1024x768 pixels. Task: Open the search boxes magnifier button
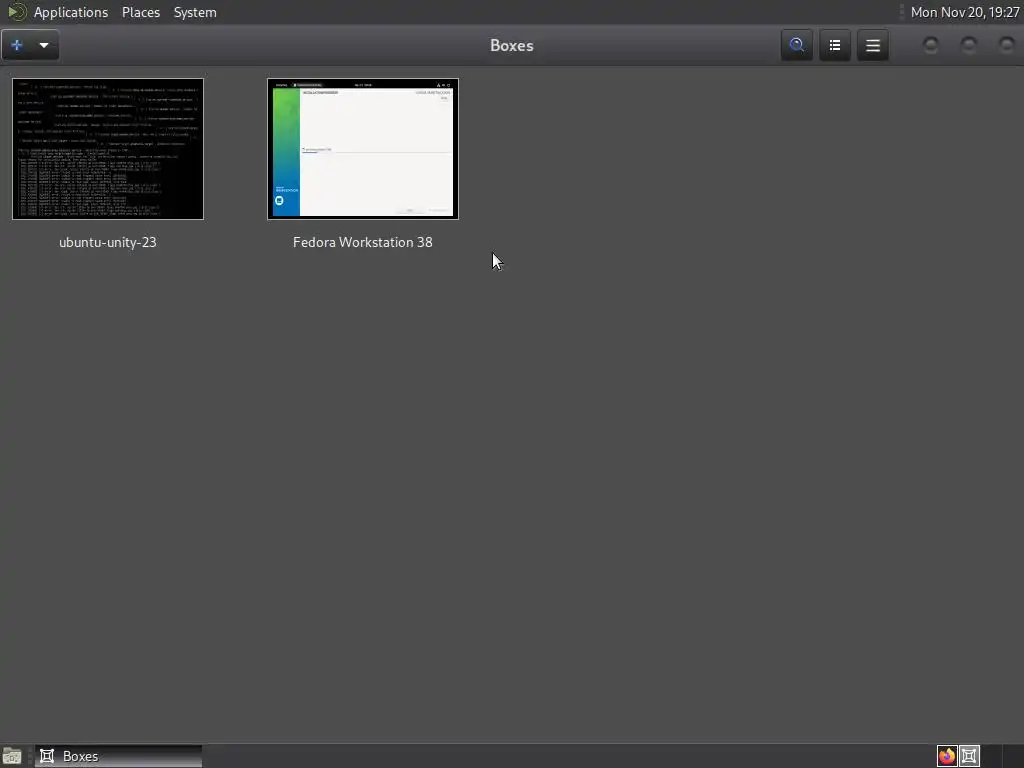tap(797, 45)
